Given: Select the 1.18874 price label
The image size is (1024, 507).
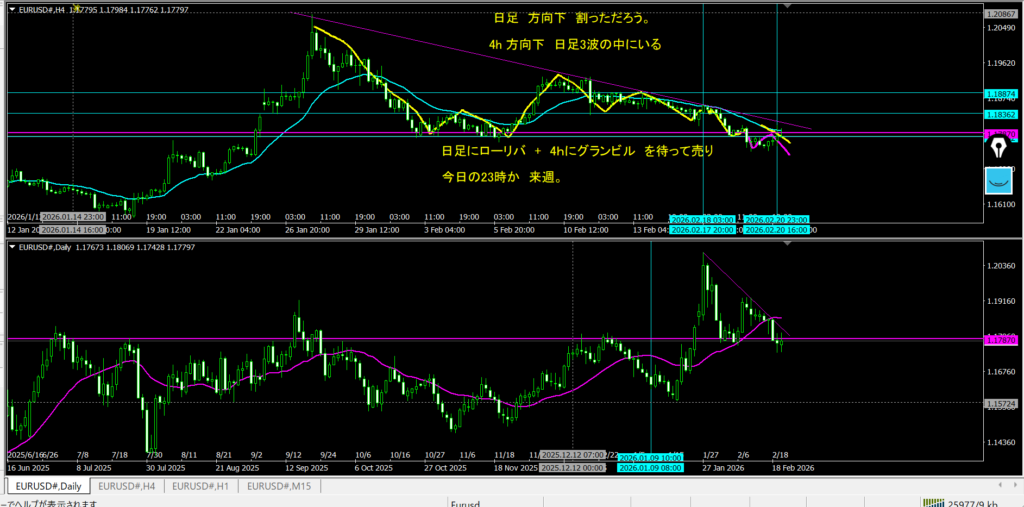Looking at the screenshot, I should pos(1002,94).
